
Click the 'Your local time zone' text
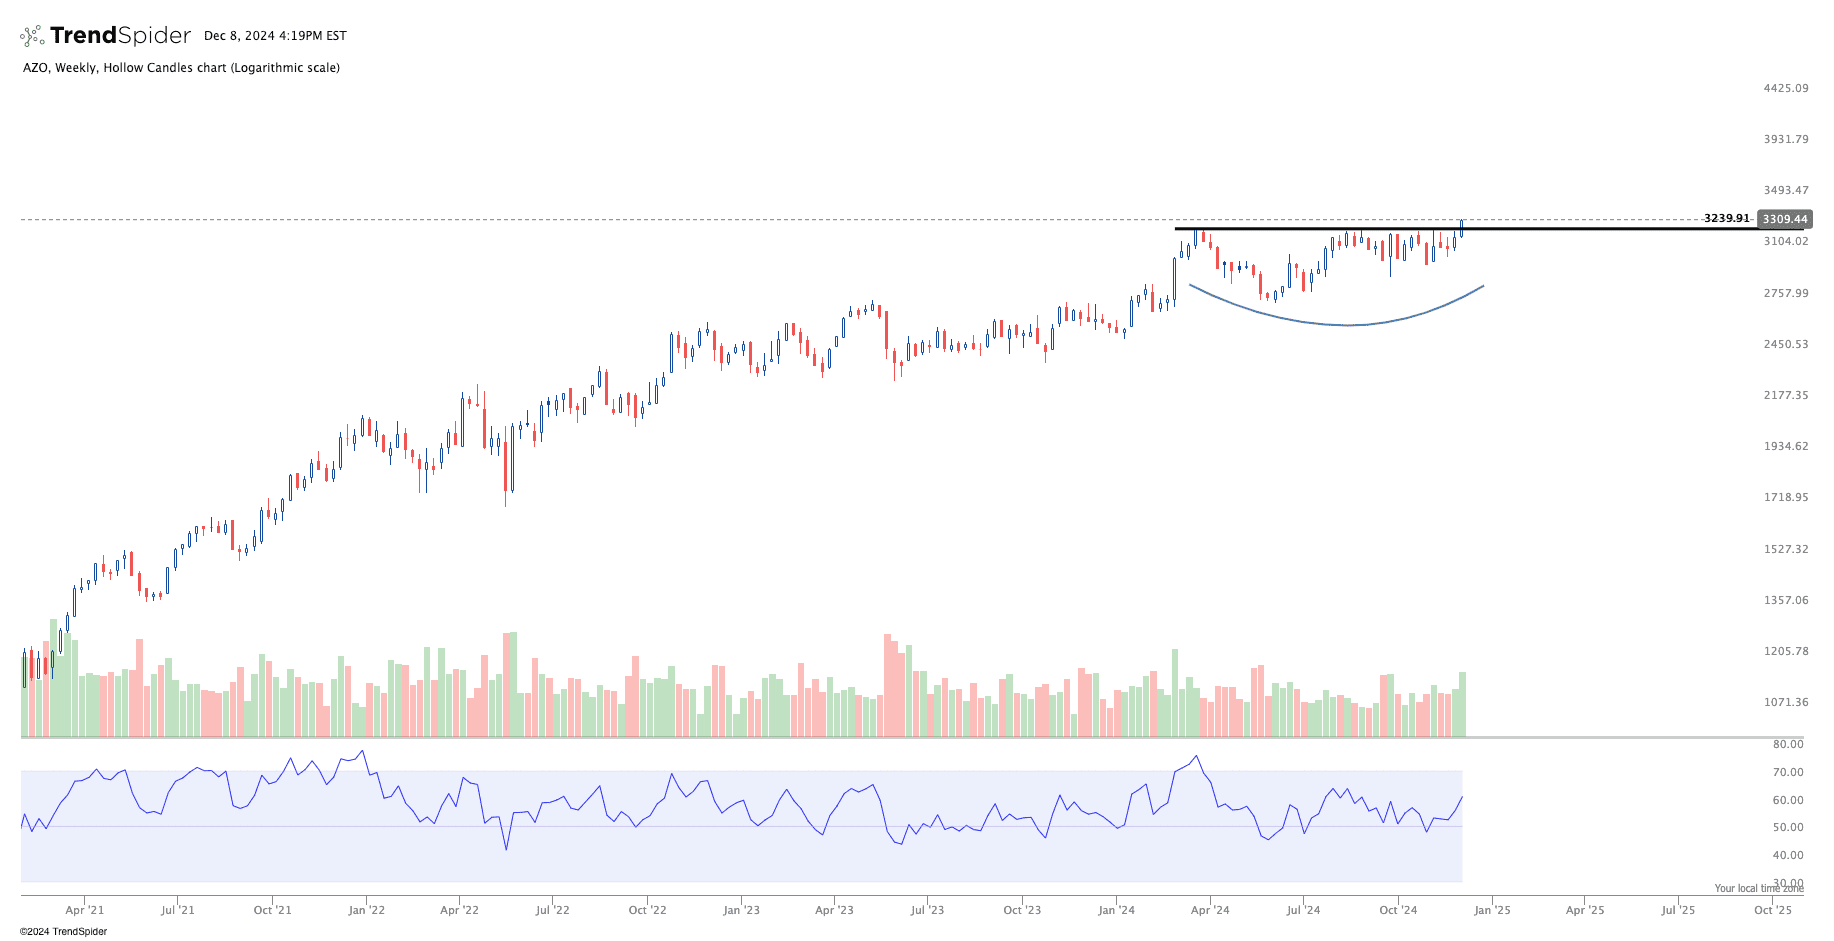point(1758,888)
